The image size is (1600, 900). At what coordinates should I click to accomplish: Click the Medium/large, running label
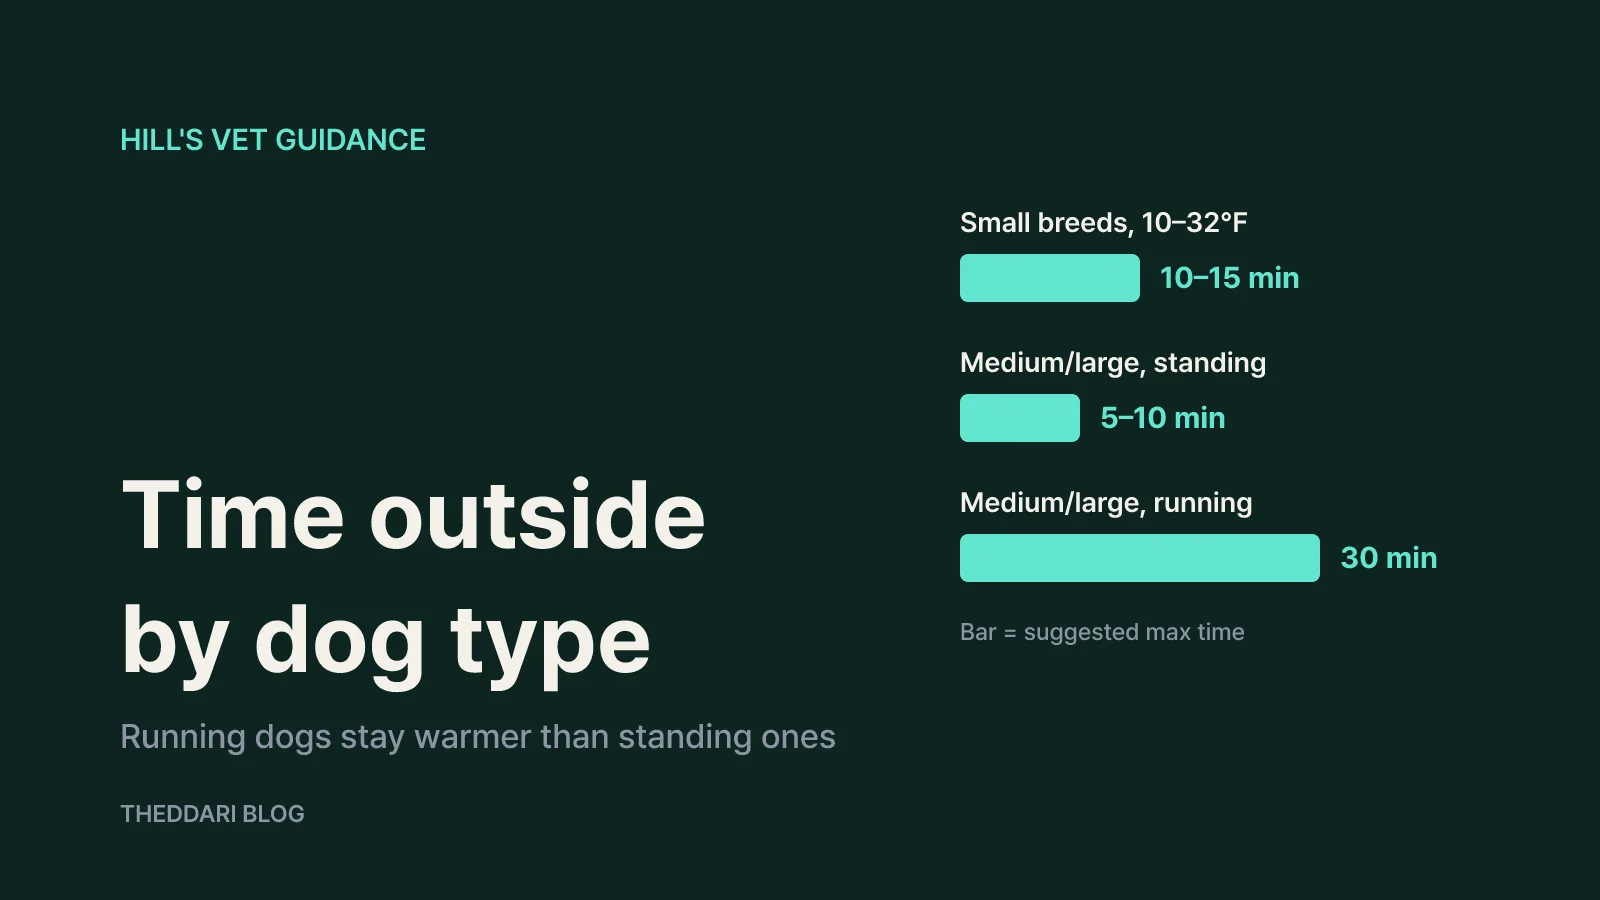(1106, 503)
